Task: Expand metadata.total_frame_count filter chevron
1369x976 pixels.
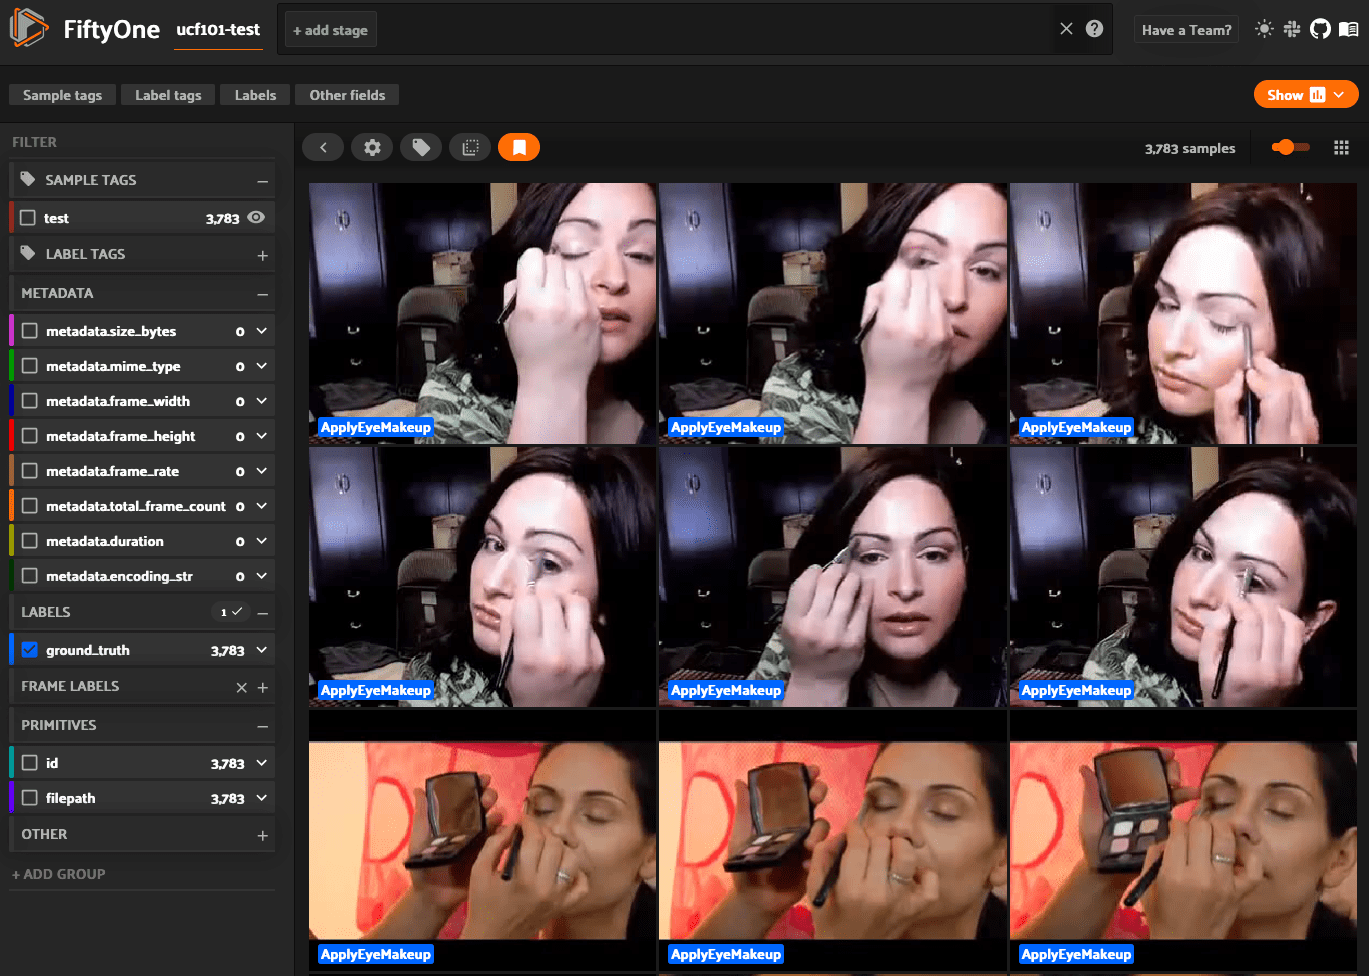Action: click(262, 506)
